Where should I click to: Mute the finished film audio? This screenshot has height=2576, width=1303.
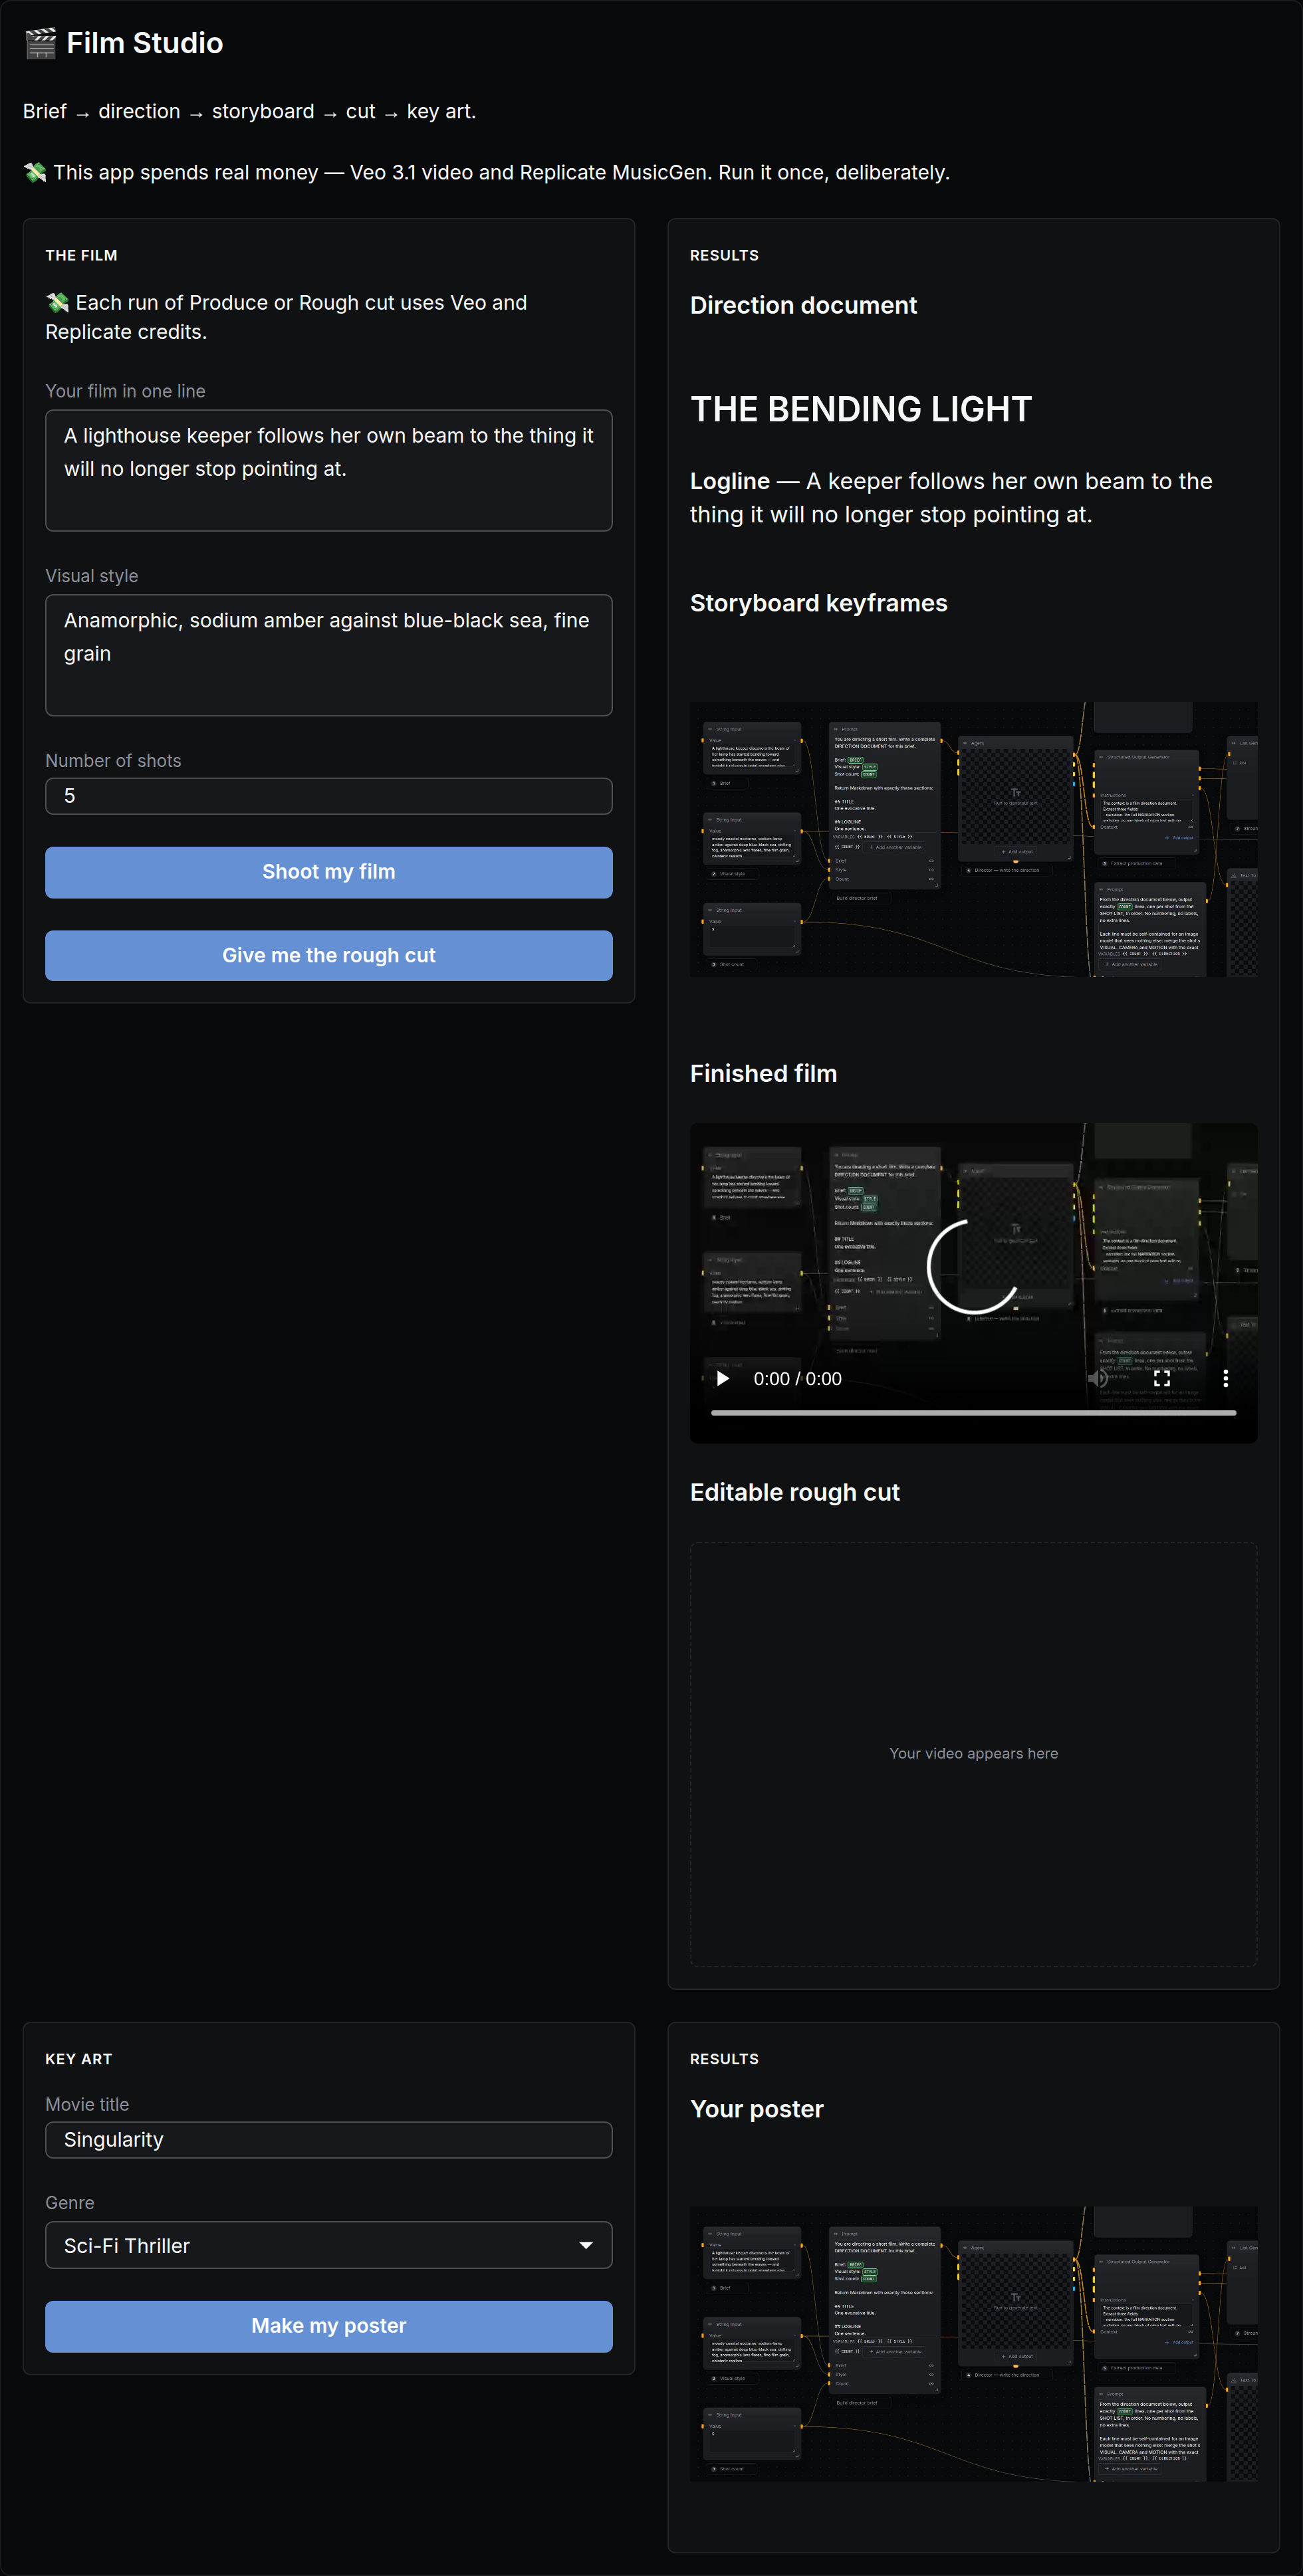pyautogui.click(x=1098, y=1379)
